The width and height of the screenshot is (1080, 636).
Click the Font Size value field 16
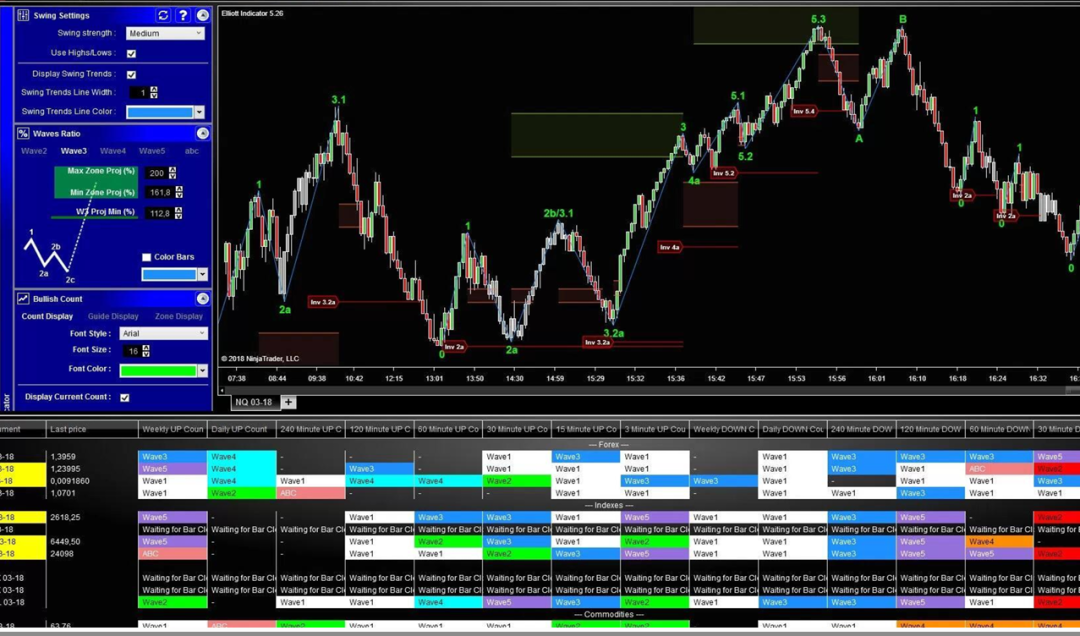(x=132, y=351)
